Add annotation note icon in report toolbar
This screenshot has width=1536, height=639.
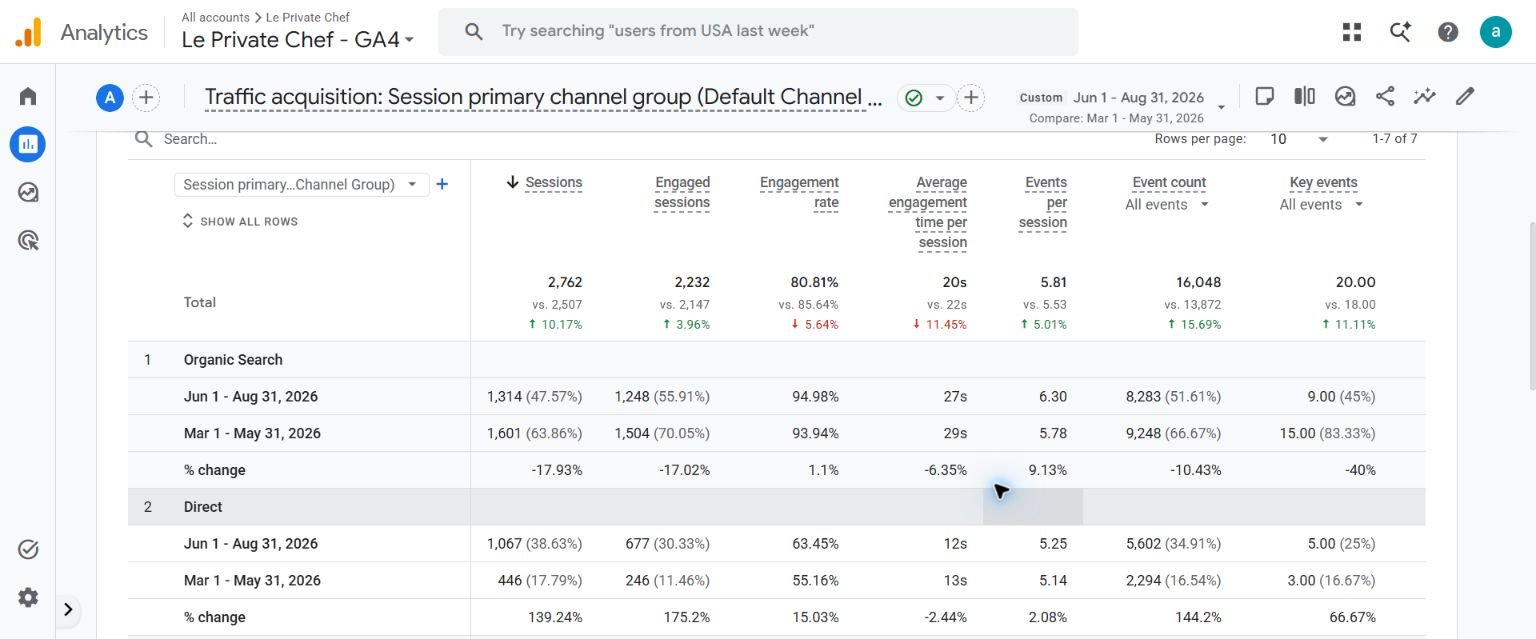[1264, 96]
